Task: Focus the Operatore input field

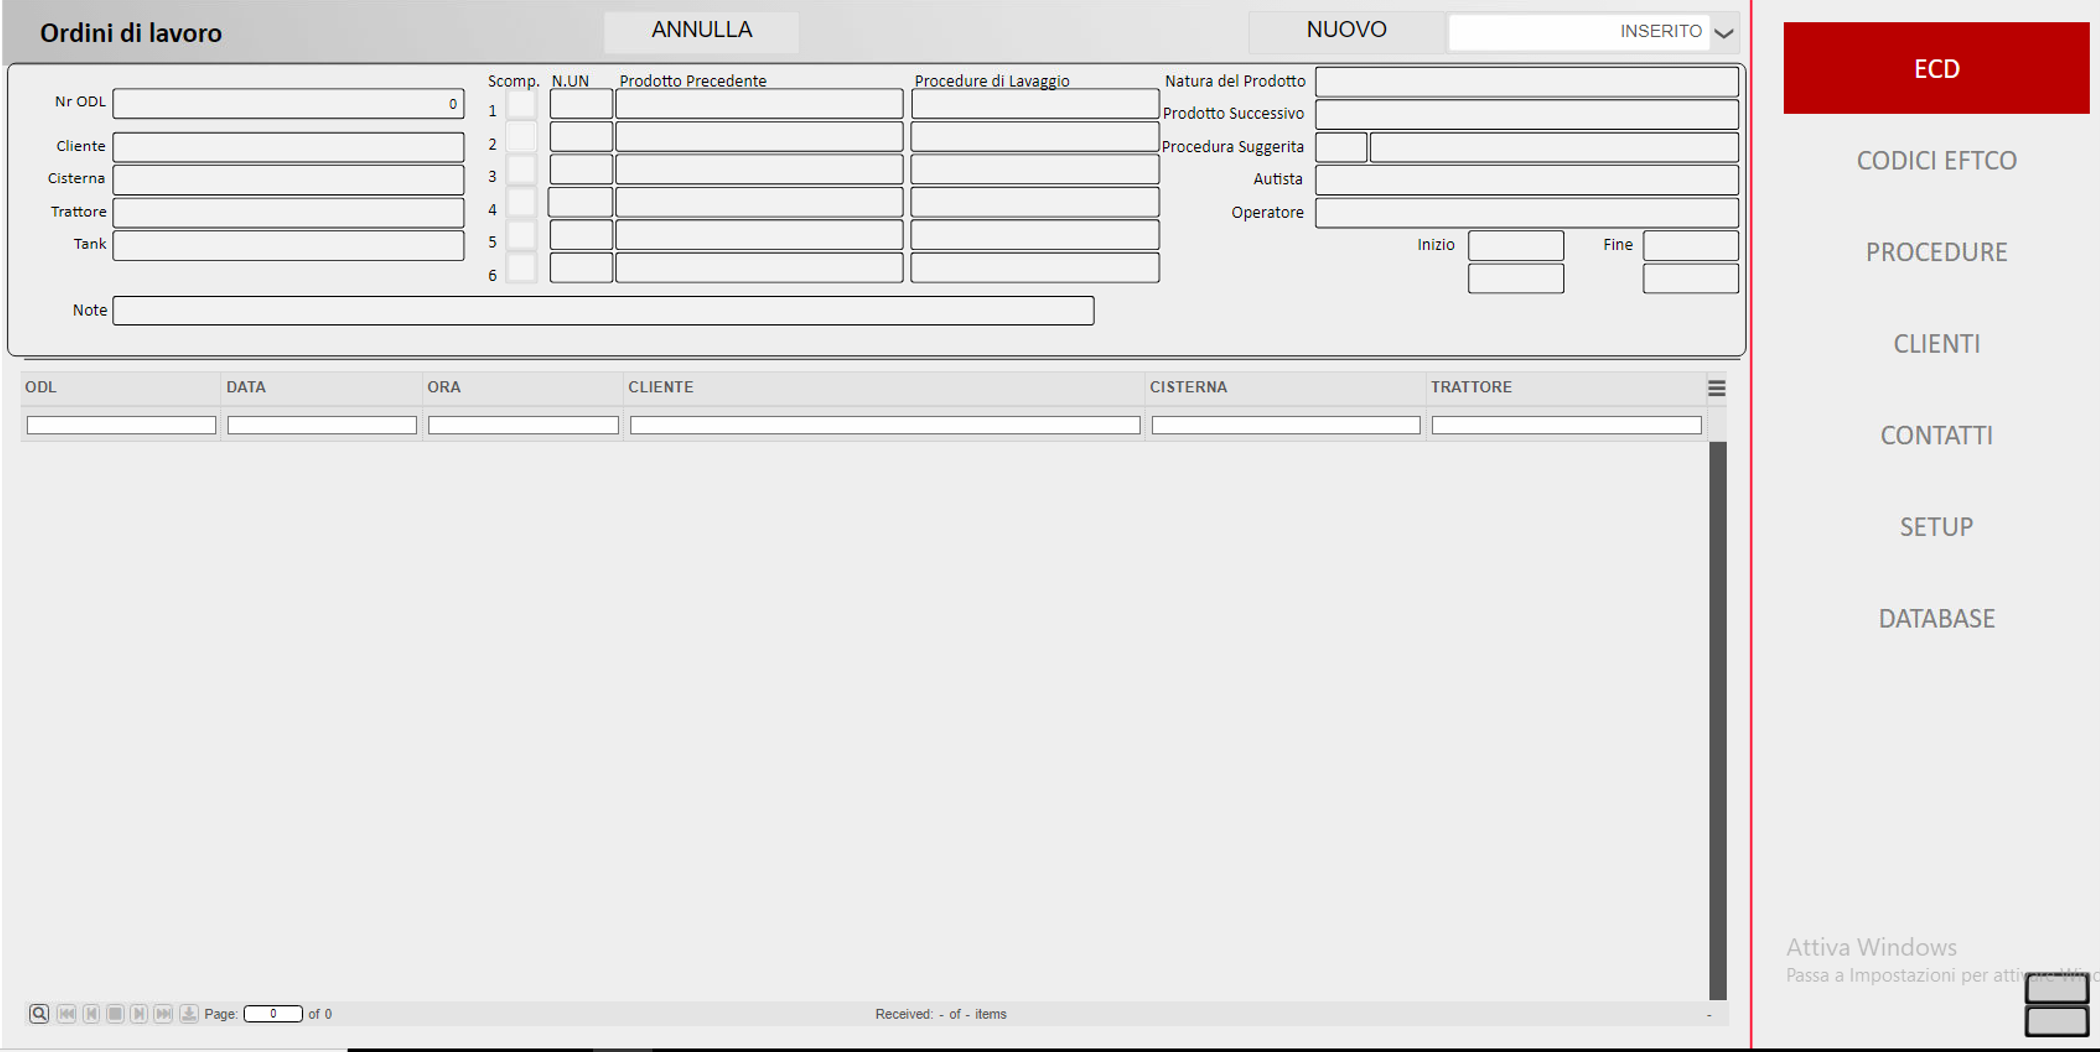Action: pos(1526,213)
